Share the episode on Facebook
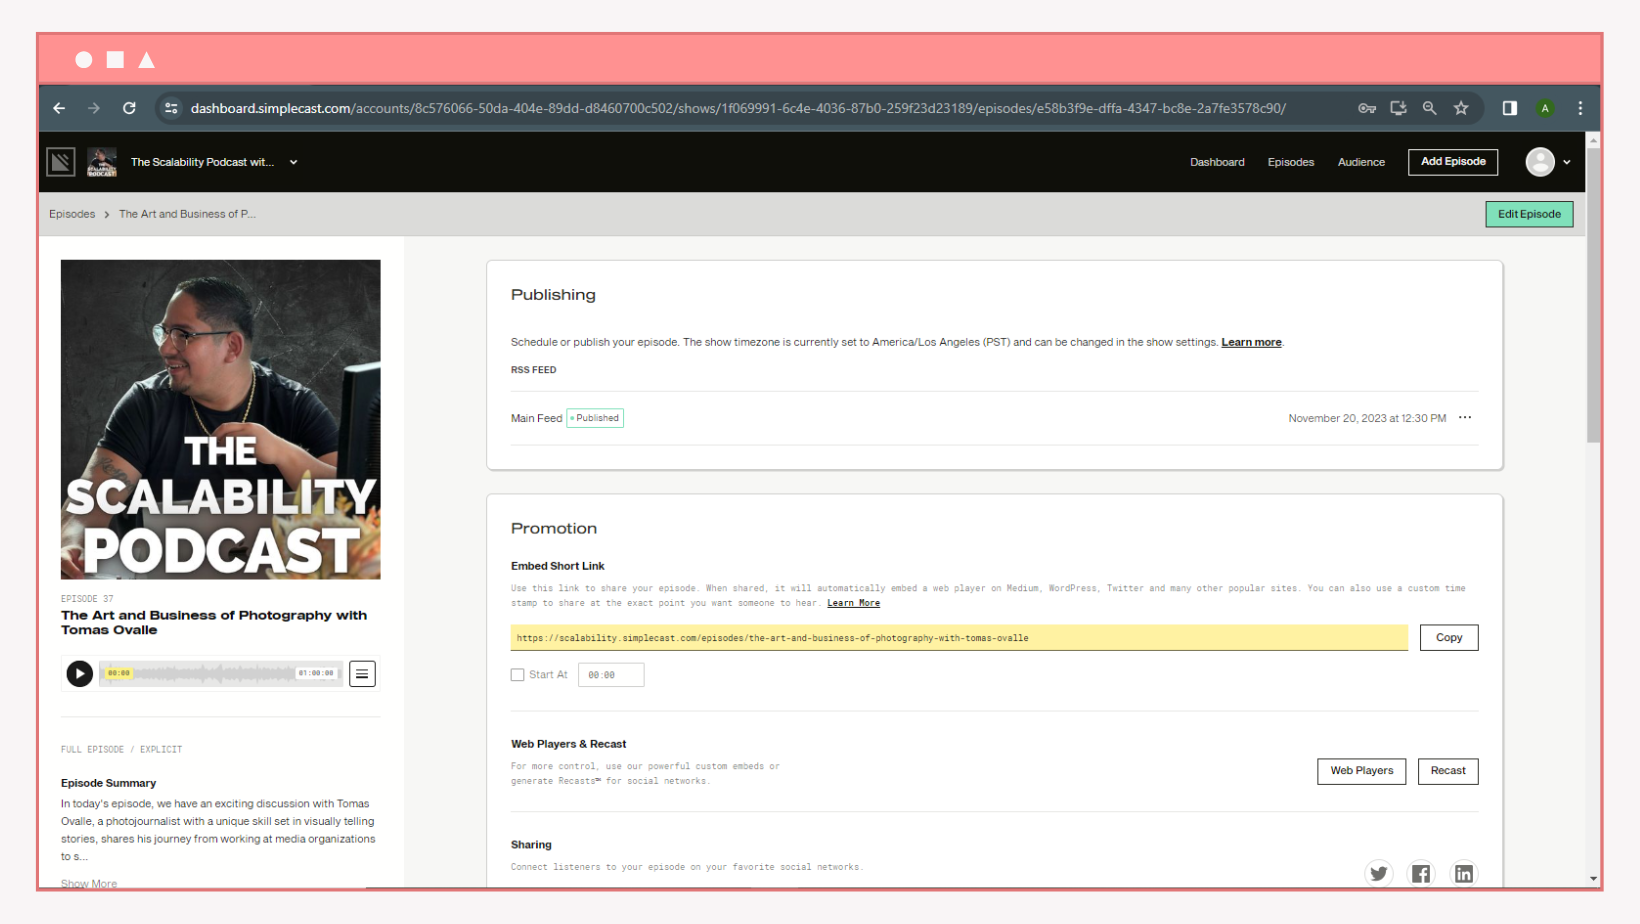This screenshot has height=924, width=1640. tap(1421, 874)
